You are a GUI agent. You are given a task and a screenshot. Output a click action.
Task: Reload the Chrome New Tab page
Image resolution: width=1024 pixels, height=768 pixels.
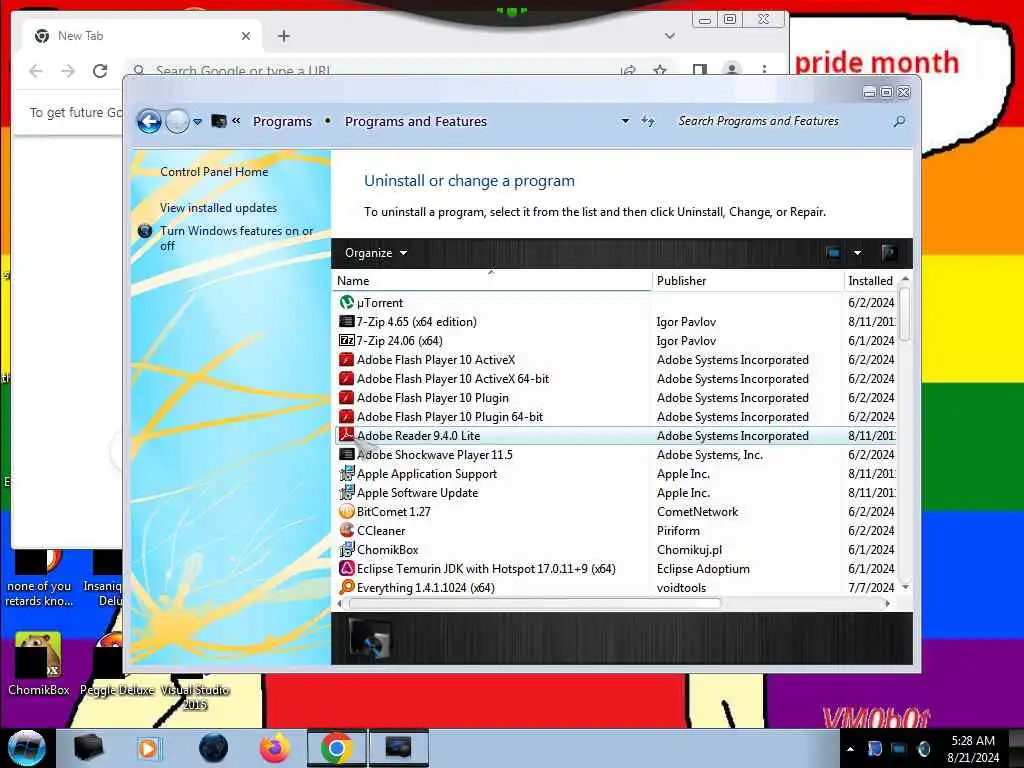[x=100, y=71]
